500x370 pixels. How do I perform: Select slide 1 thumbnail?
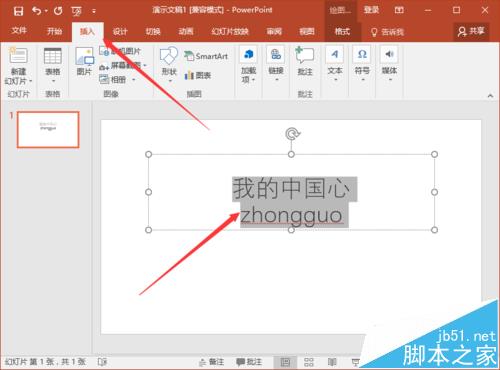pyautogui.click(x=48, y=130)
